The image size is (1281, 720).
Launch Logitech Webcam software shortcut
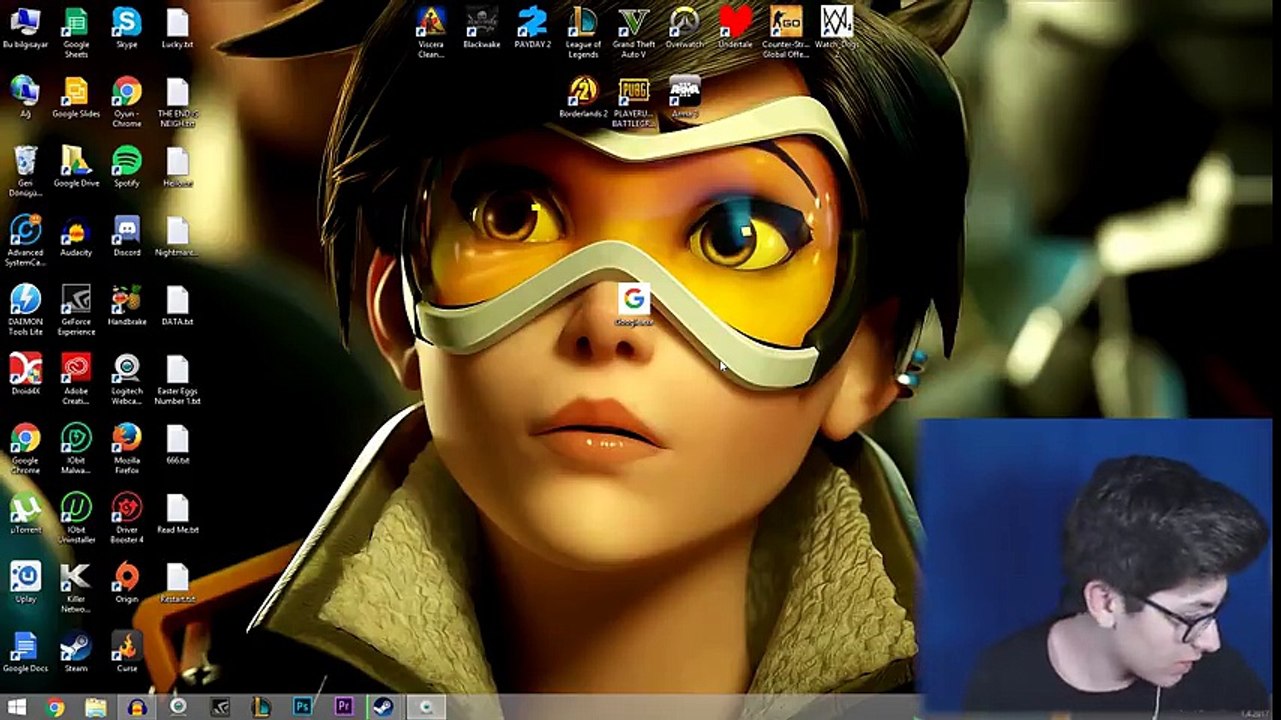126,378
